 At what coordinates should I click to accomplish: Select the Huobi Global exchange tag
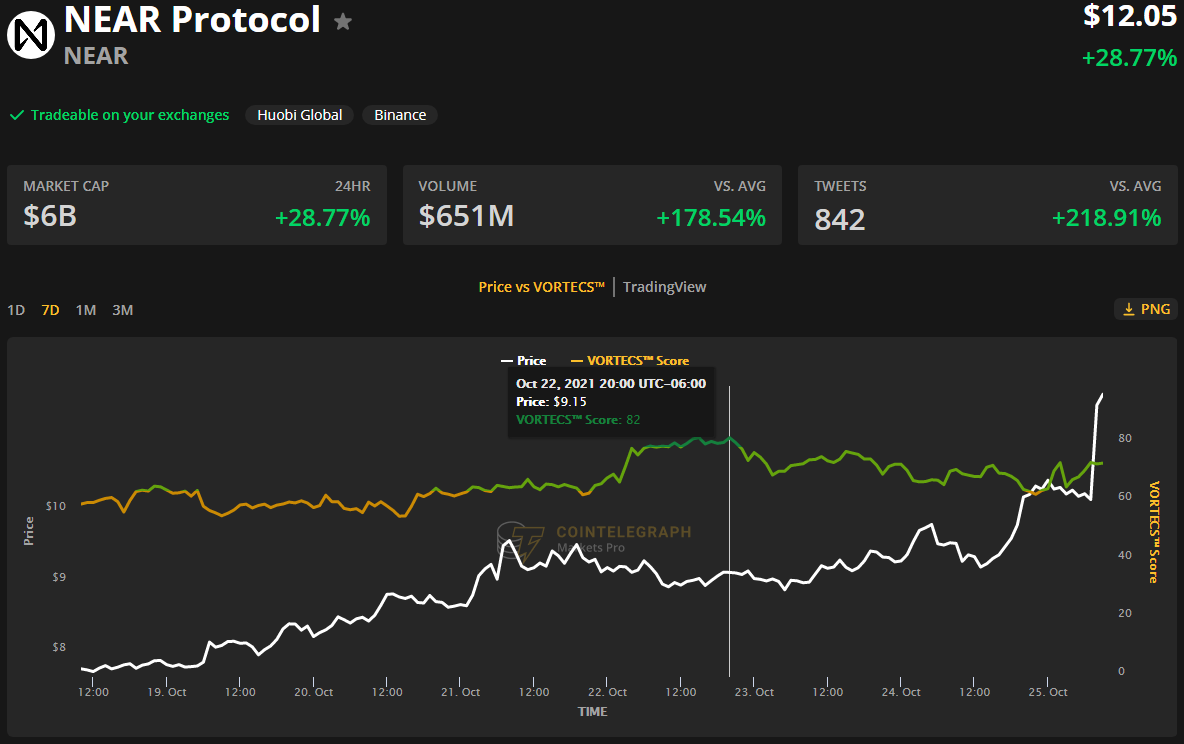pos(300,115)
